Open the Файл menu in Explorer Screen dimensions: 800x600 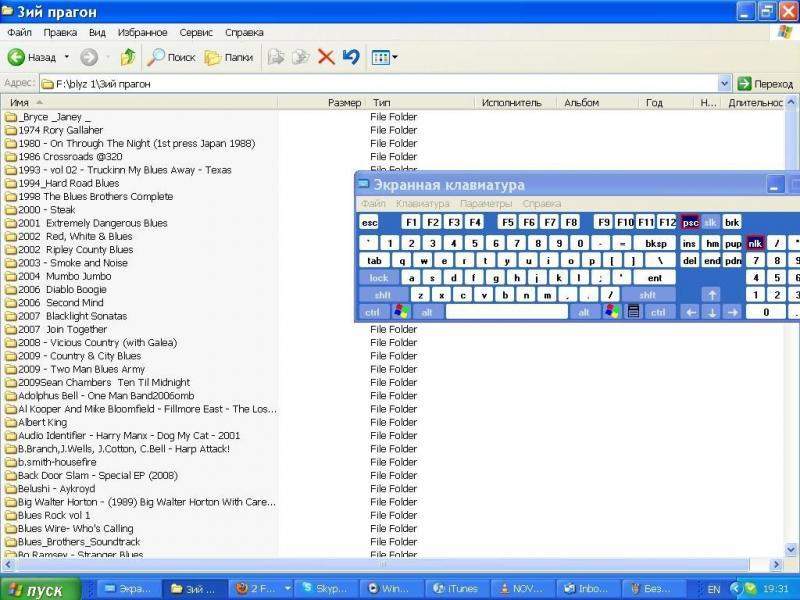(19, 33)
